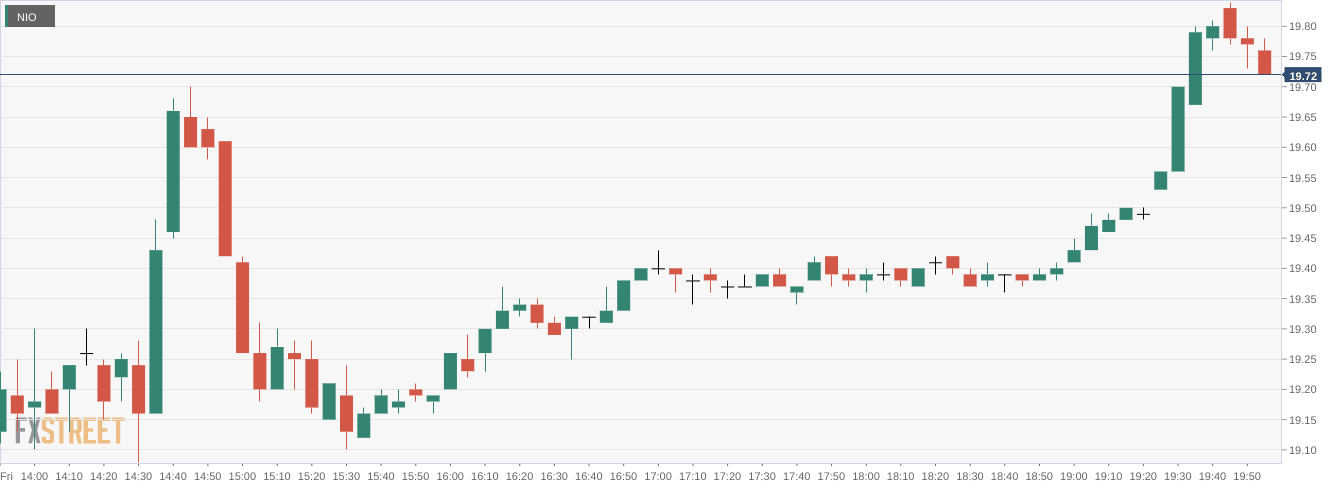Select the 16:00 mark on time axis

[450, 477]
